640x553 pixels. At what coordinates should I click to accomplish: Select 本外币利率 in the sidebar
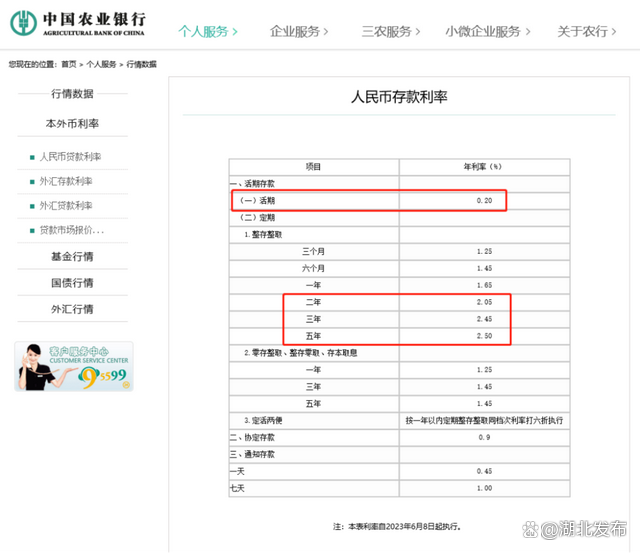tap(72, 123)
